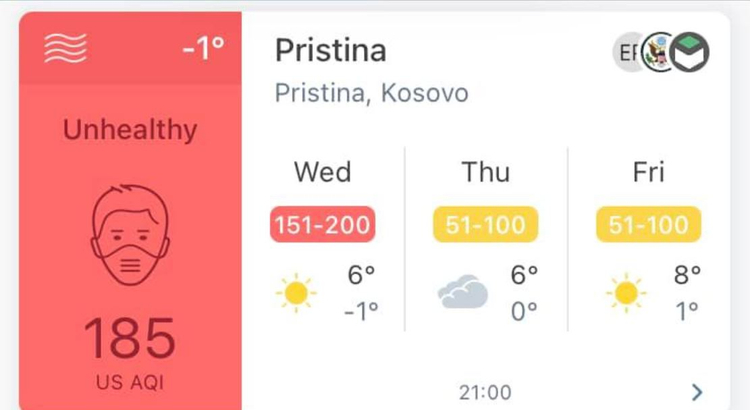Select the Fri forecast column heading
Image resolution: width=750 pixels, height=410 pixels.
click(x=649, y=172)
